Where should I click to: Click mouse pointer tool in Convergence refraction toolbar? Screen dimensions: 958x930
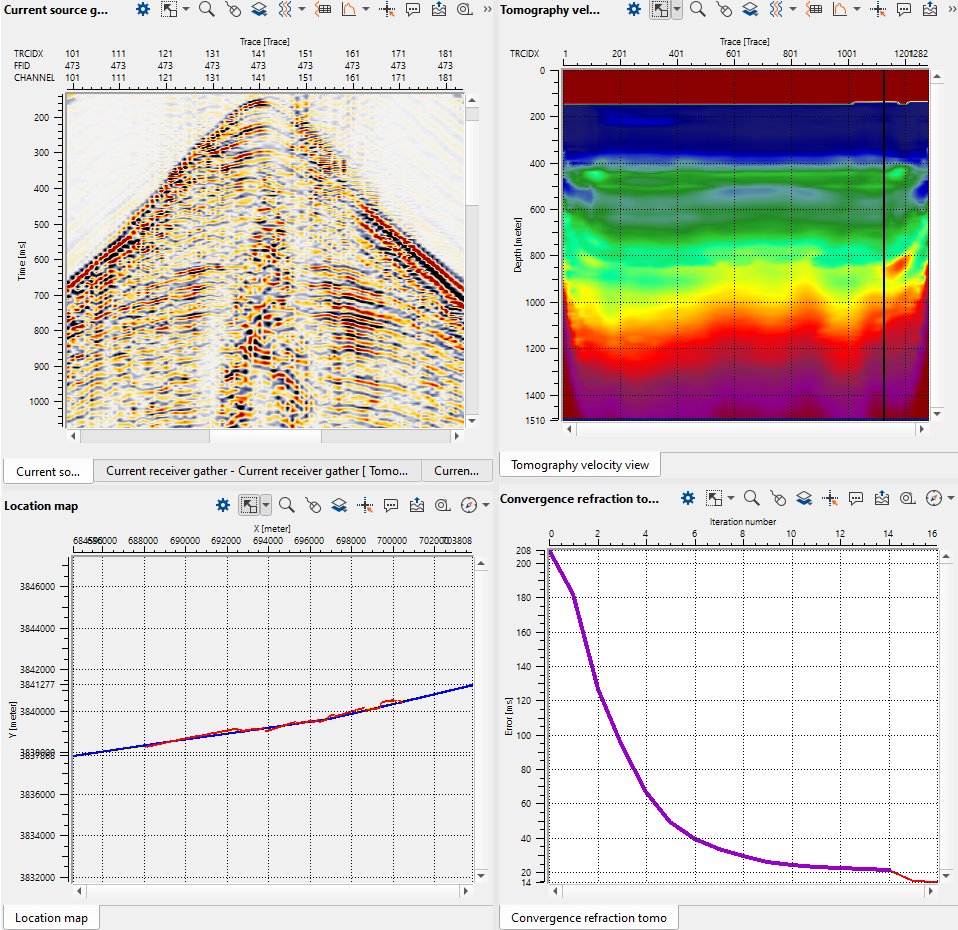click(778, 498)
